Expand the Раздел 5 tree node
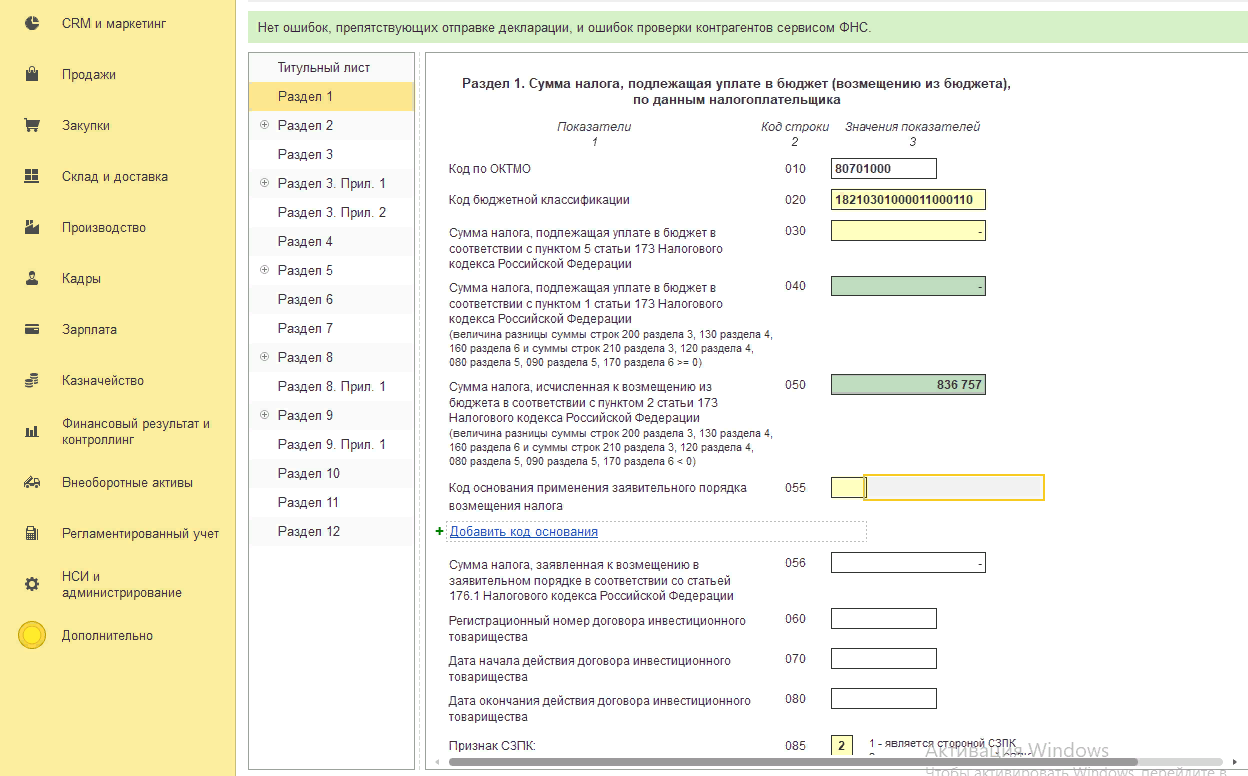 coord(265,270)
